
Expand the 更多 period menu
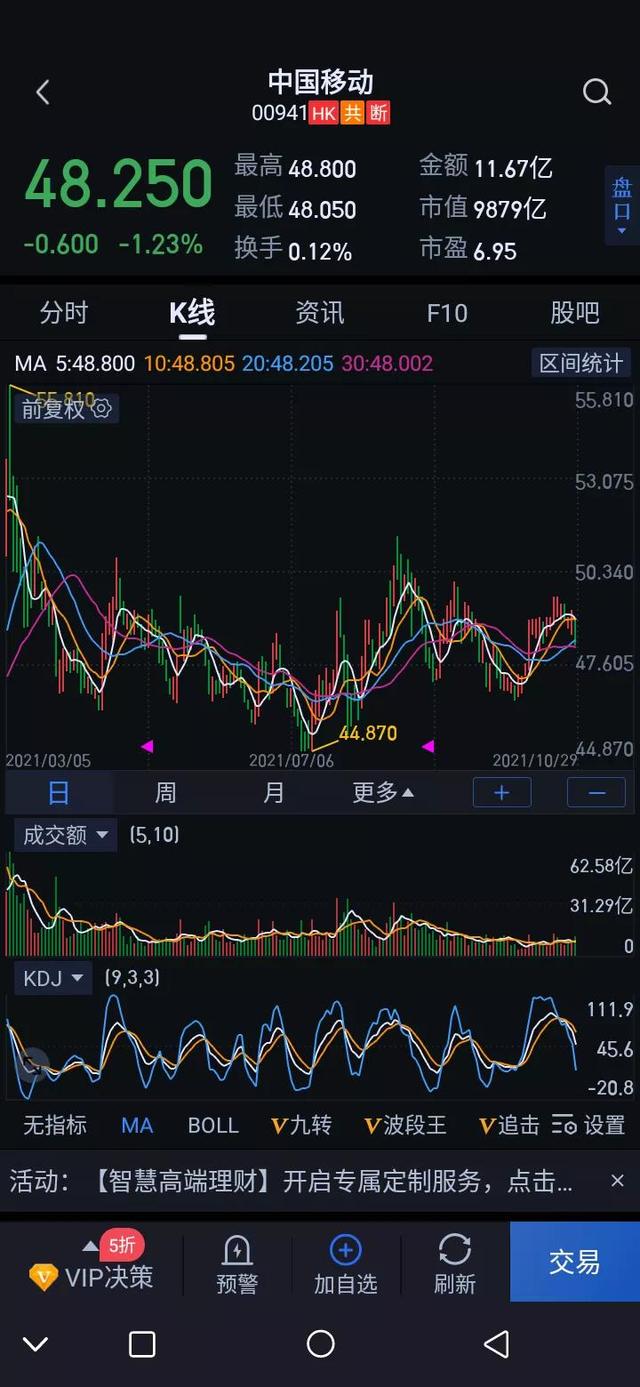383,793
